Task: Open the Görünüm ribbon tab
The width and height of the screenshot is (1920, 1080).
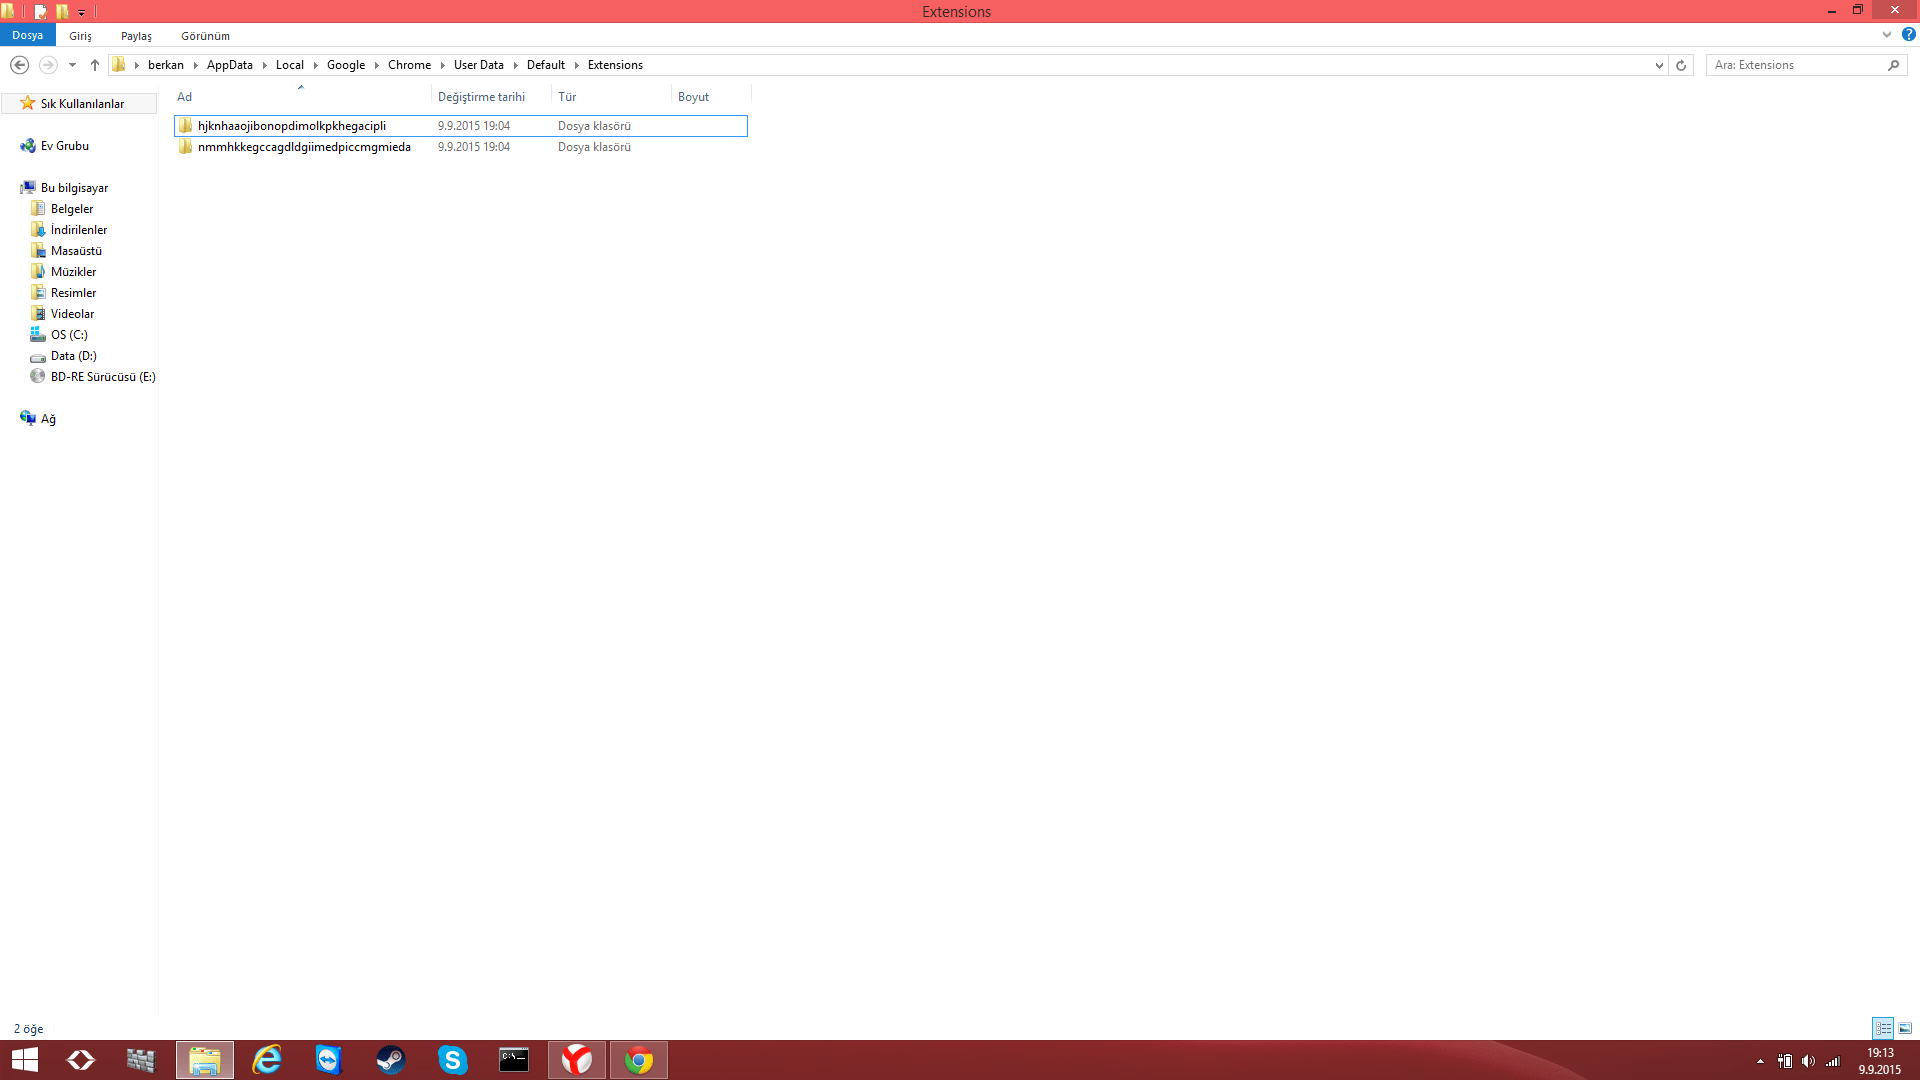Action: 205,36
